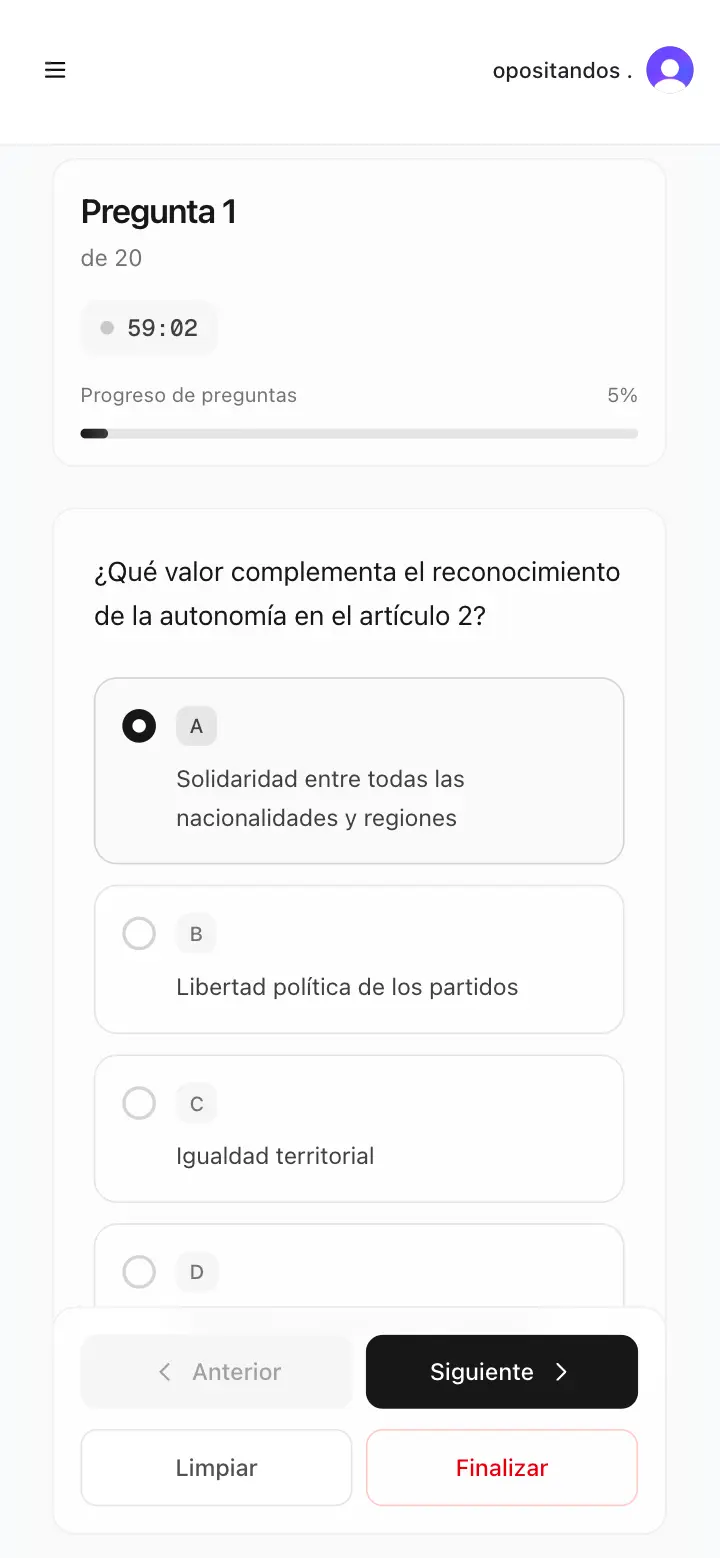Click the question progress bar
The height and width of the screenshot is (1558, 720).
(359, 434)
